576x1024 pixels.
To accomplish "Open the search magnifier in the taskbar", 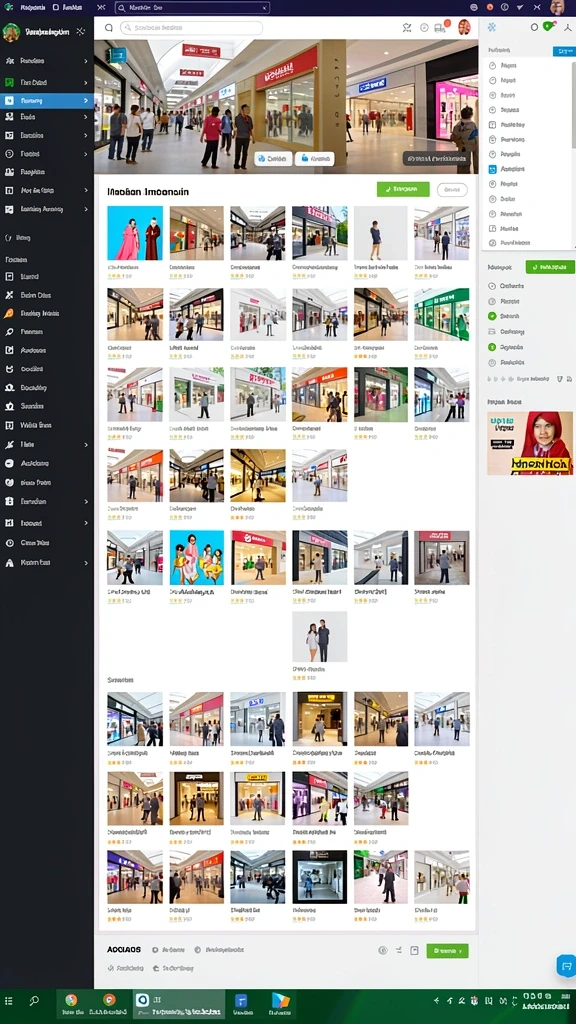I will pyautogui.click(x=34, y=1000).
